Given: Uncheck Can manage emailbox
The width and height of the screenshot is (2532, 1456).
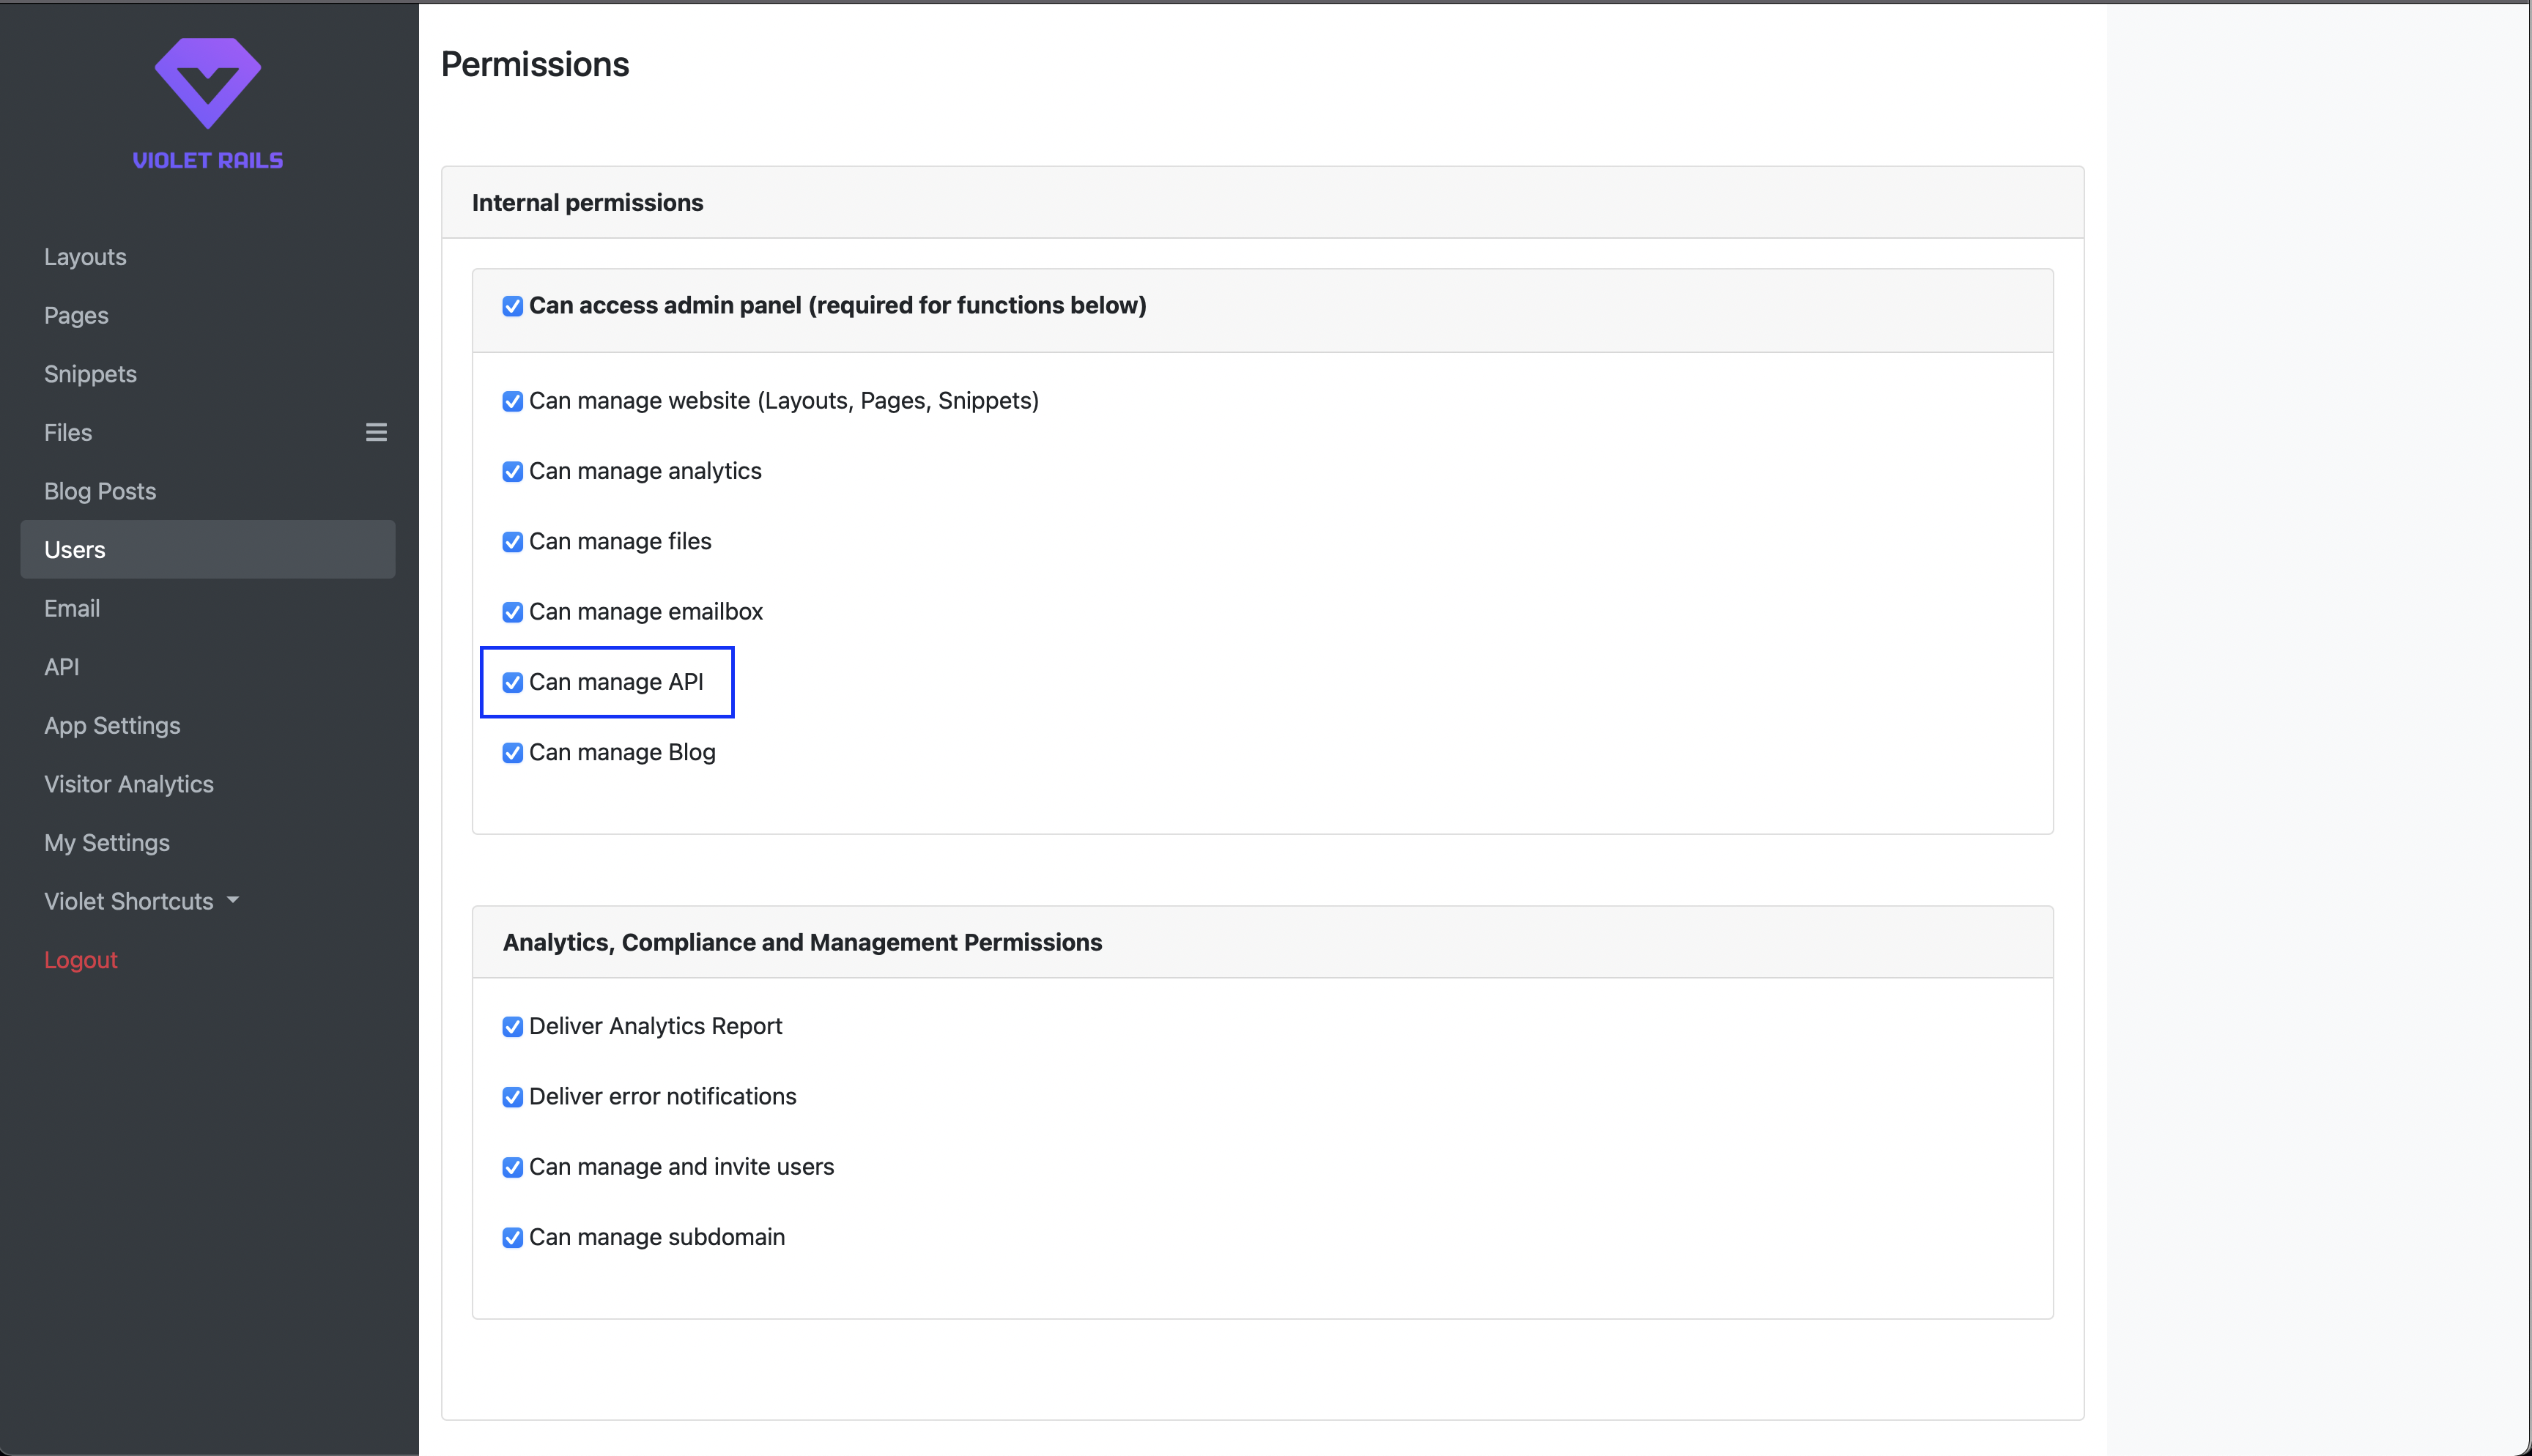Looking at the screenshot, I should pyautogui.click(x=512, y=612).
